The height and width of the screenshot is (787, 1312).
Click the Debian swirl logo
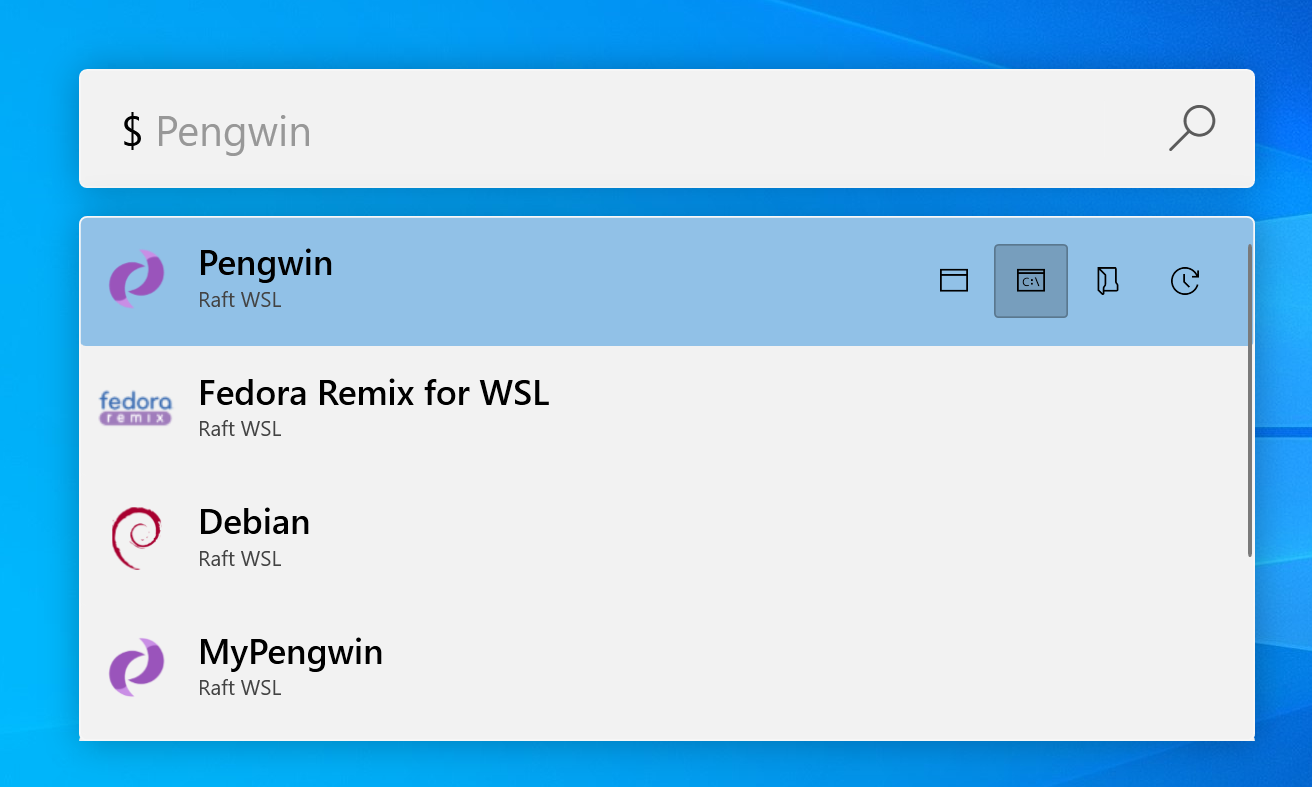click(x=136, y=538)
